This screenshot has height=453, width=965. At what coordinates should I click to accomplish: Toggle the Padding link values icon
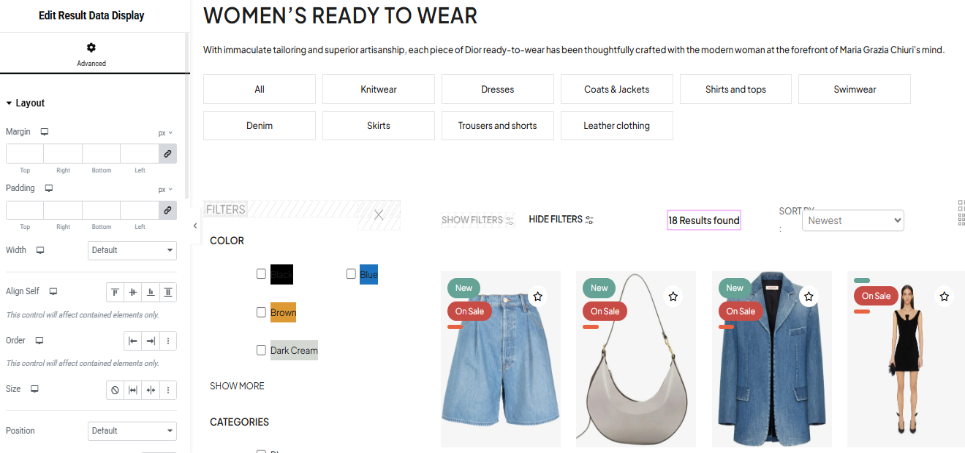click(x=167, y=210)
